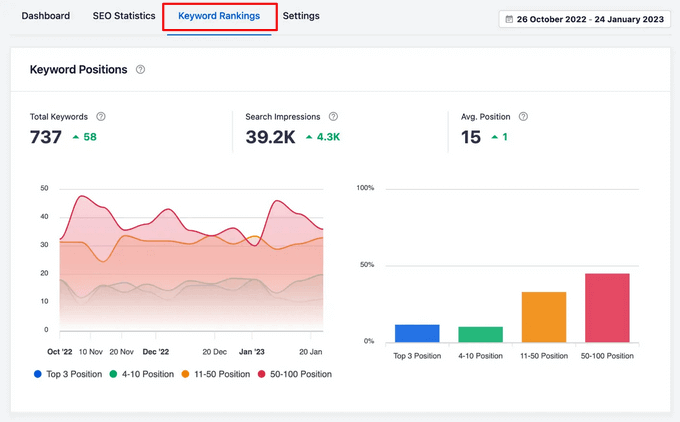The height and width of the screenshot is (422, 680).
Task: Click the Avg. Position help icon
Action: [523, 117]
